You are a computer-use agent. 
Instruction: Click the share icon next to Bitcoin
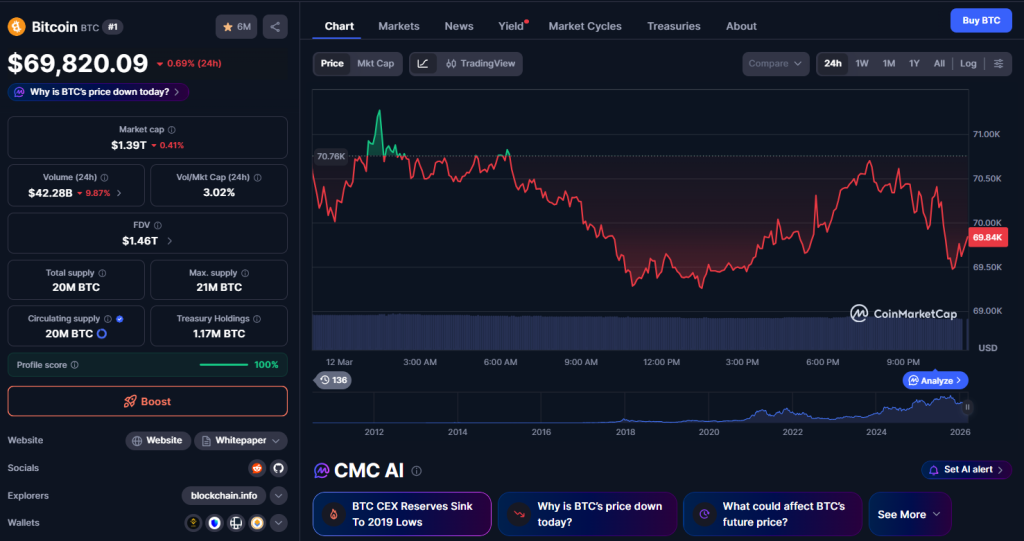coord(275,27)
